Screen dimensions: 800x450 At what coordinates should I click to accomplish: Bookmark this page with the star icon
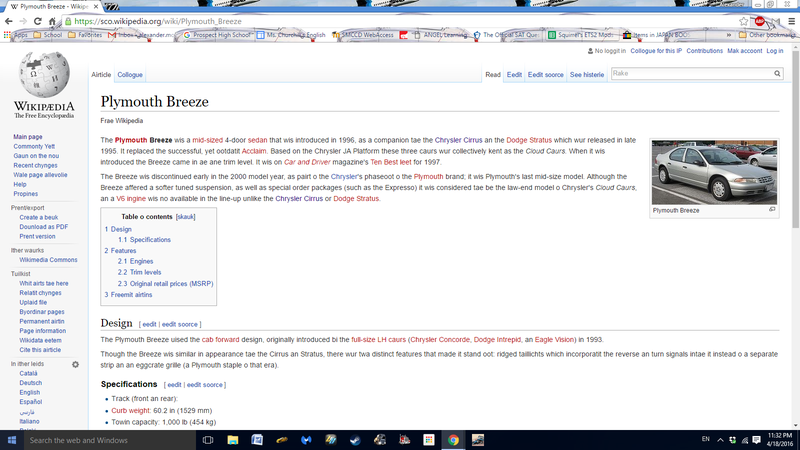point(743,21)
